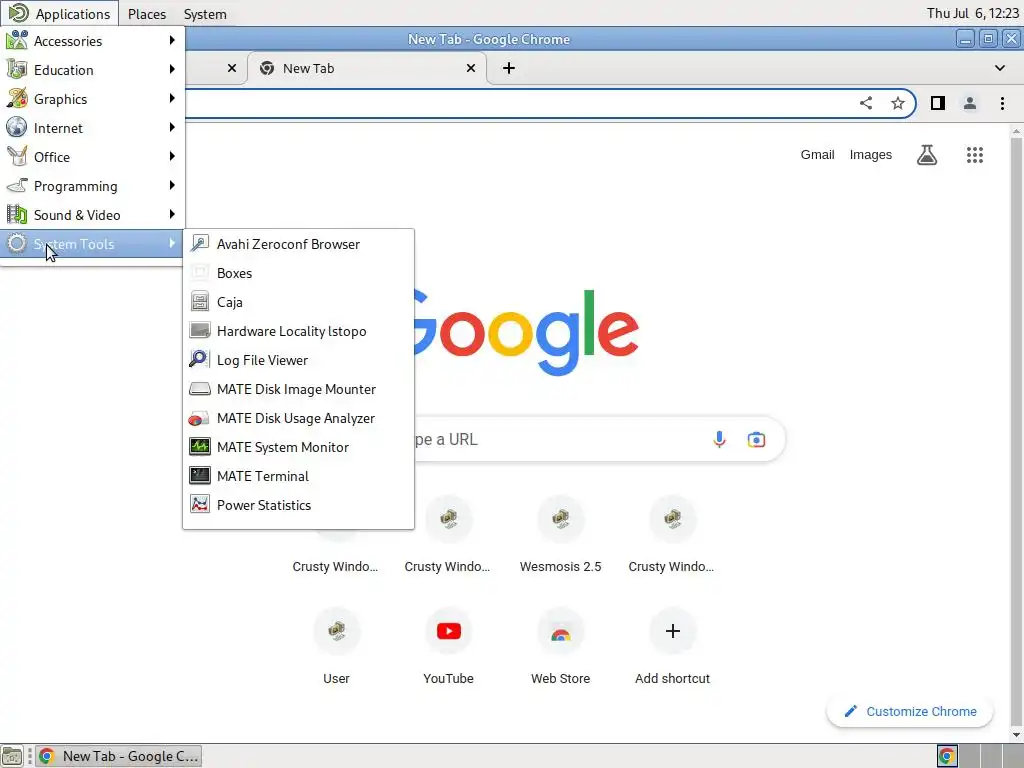Click the Chrome icon in workspace switcher
This screenshot has height=768, width=1024.
[947, 756]
